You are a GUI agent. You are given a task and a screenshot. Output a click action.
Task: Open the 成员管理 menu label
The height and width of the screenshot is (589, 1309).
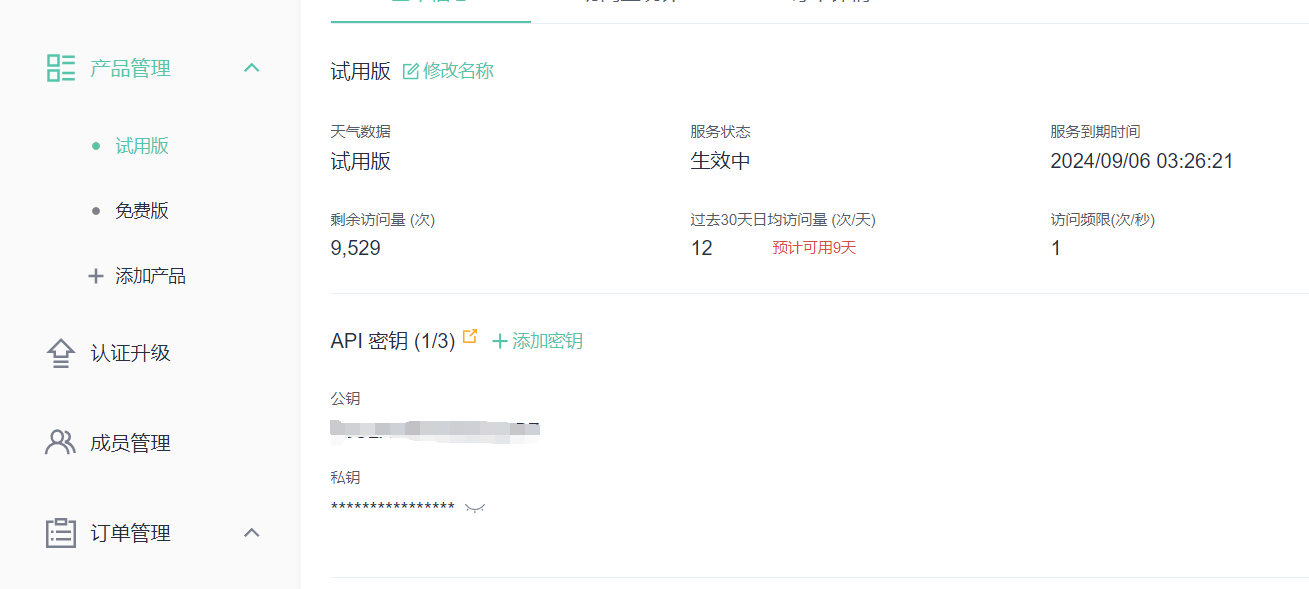(x=131, y=443)
